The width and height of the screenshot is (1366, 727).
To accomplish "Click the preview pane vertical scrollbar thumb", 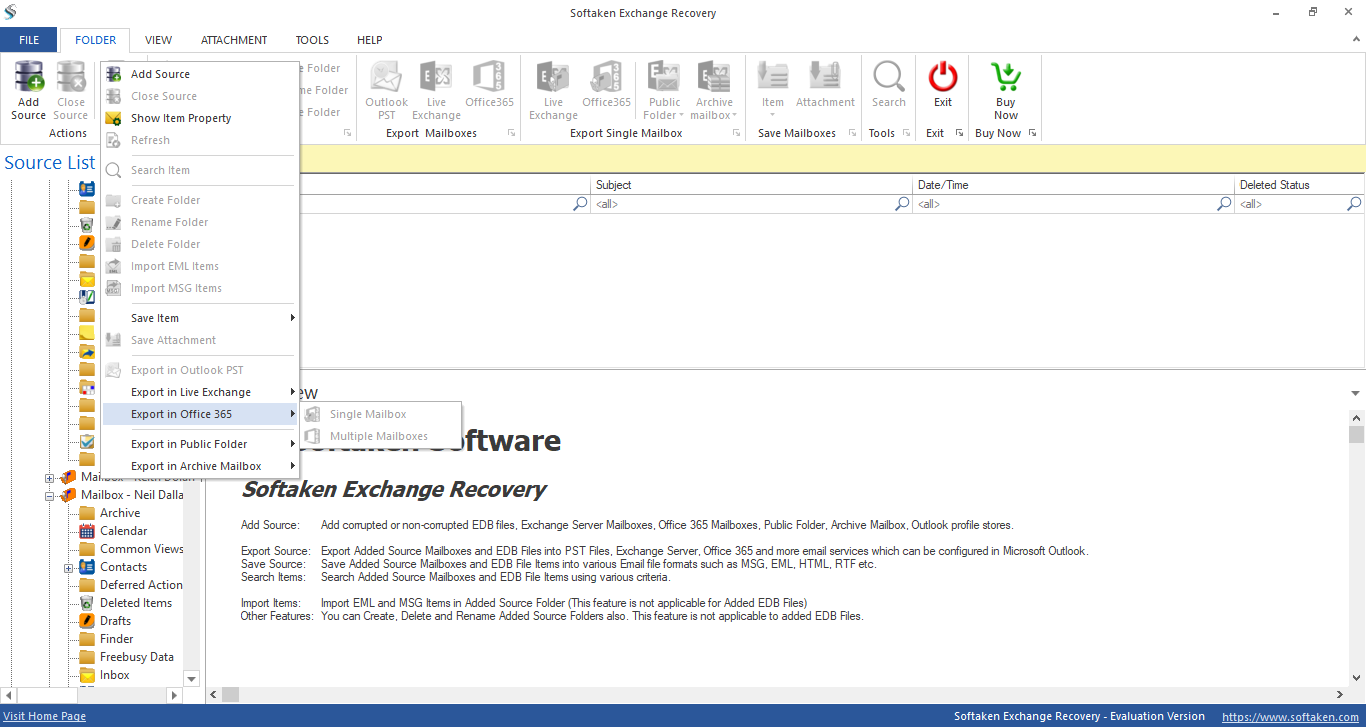I will click(x=1356, y=434).
